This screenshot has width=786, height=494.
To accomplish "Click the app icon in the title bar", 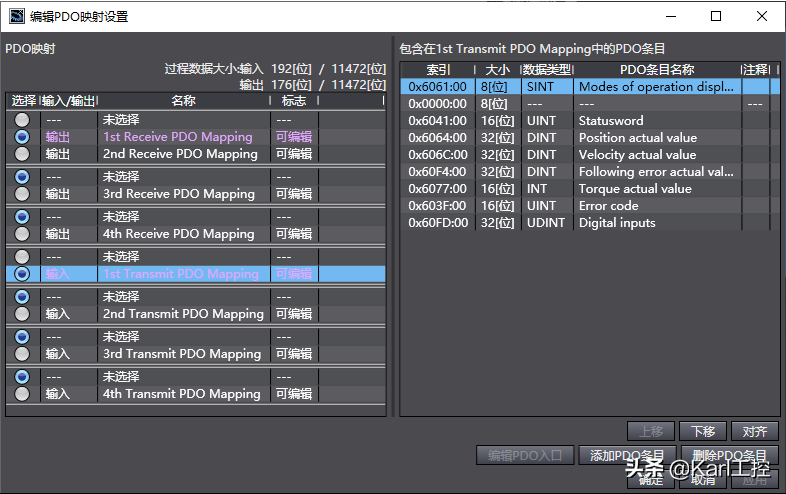I will tap(17, 16).
